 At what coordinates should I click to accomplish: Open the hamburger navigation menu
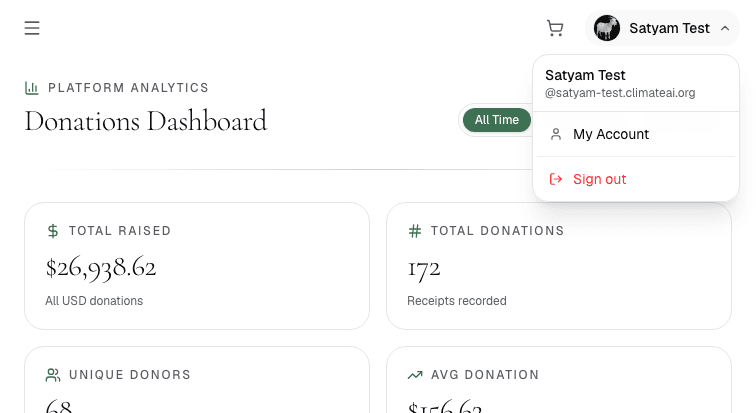coord(32,28)
